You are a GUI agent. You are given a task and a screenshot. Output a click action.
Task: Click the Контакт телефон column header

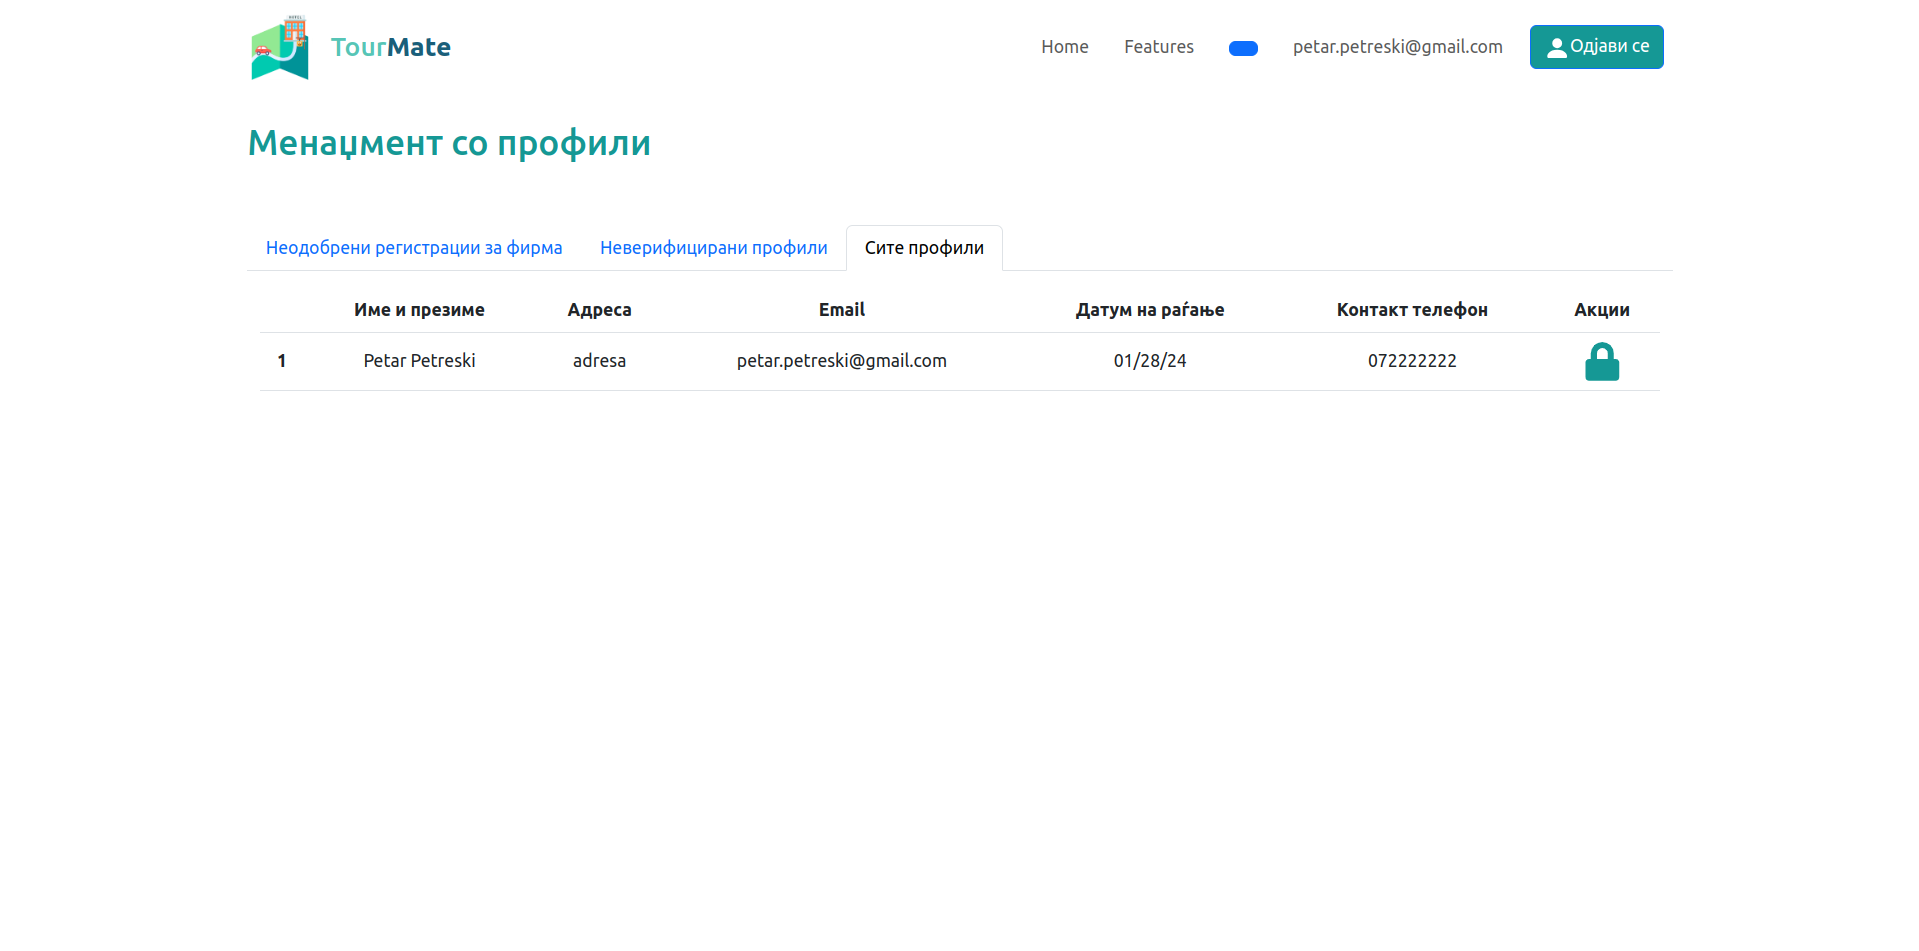pos(1411,310)
